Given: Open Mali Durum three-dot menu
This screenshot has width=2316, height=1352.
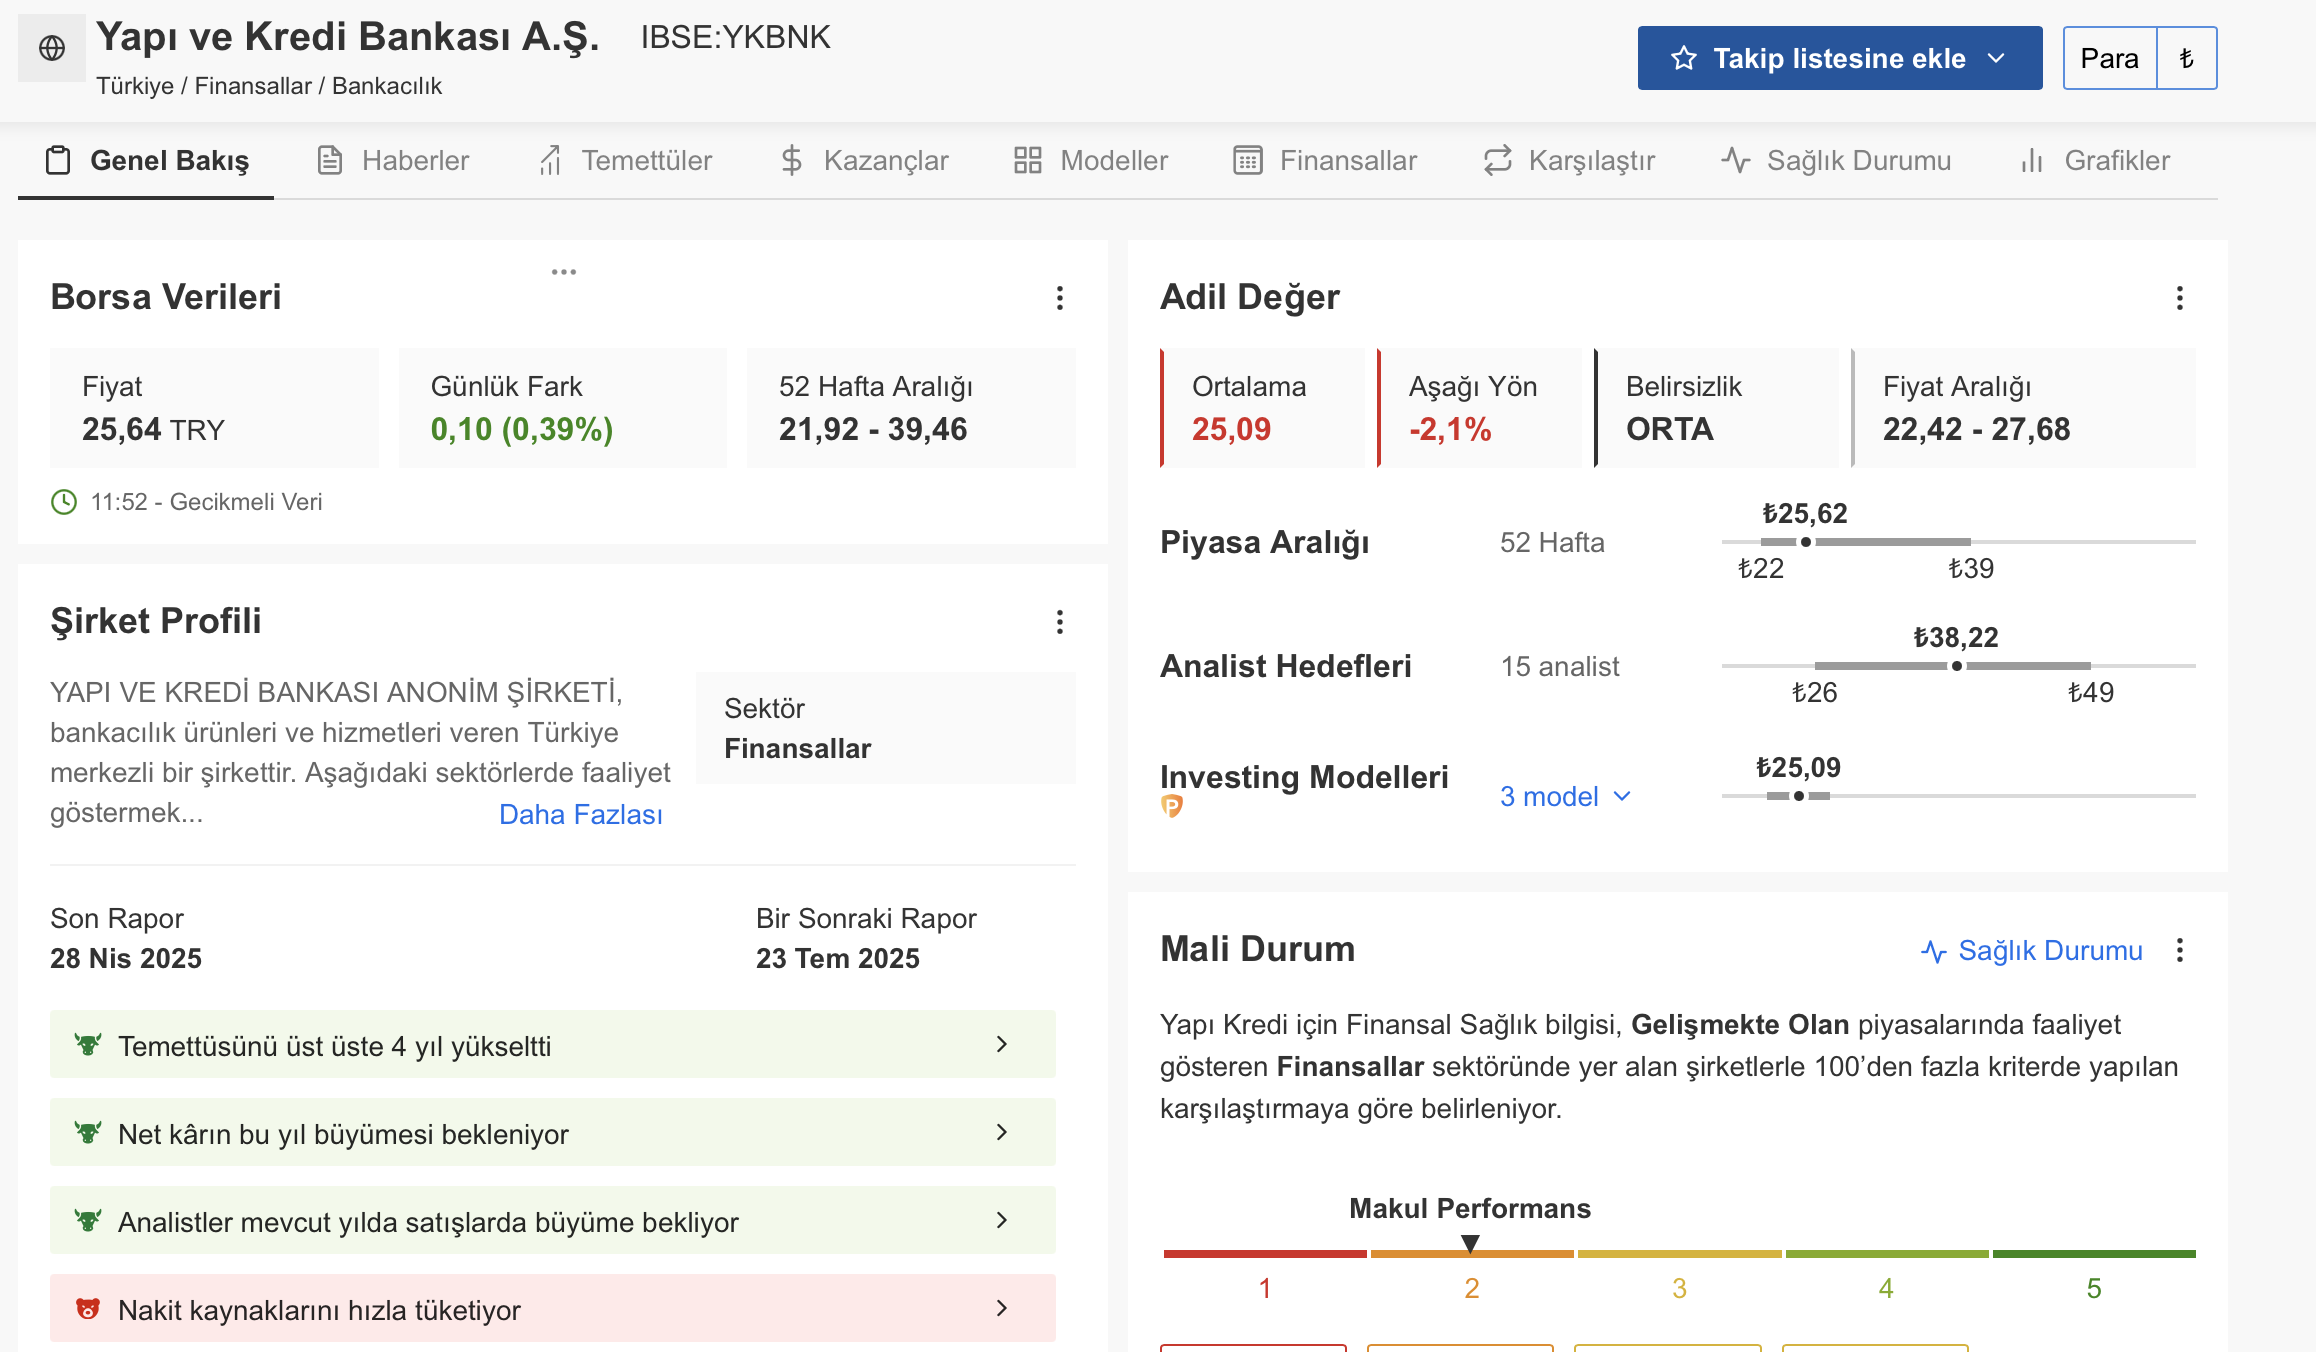Looking at the screenshot, I should (2180, 950).
